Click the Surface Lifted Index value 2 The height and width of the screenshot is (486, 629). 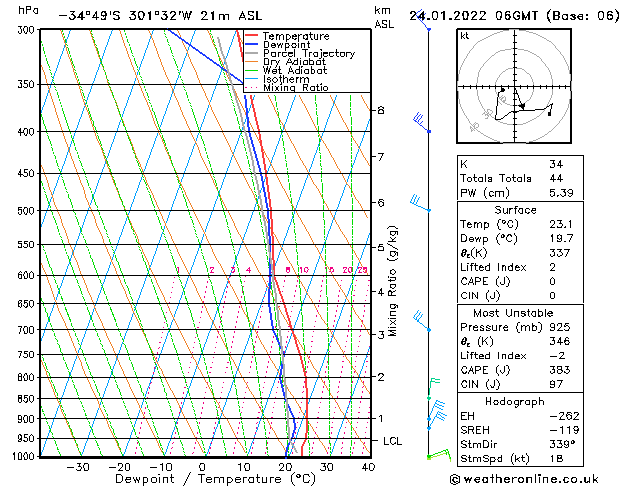pyautogui.click(x=552, y=267)
